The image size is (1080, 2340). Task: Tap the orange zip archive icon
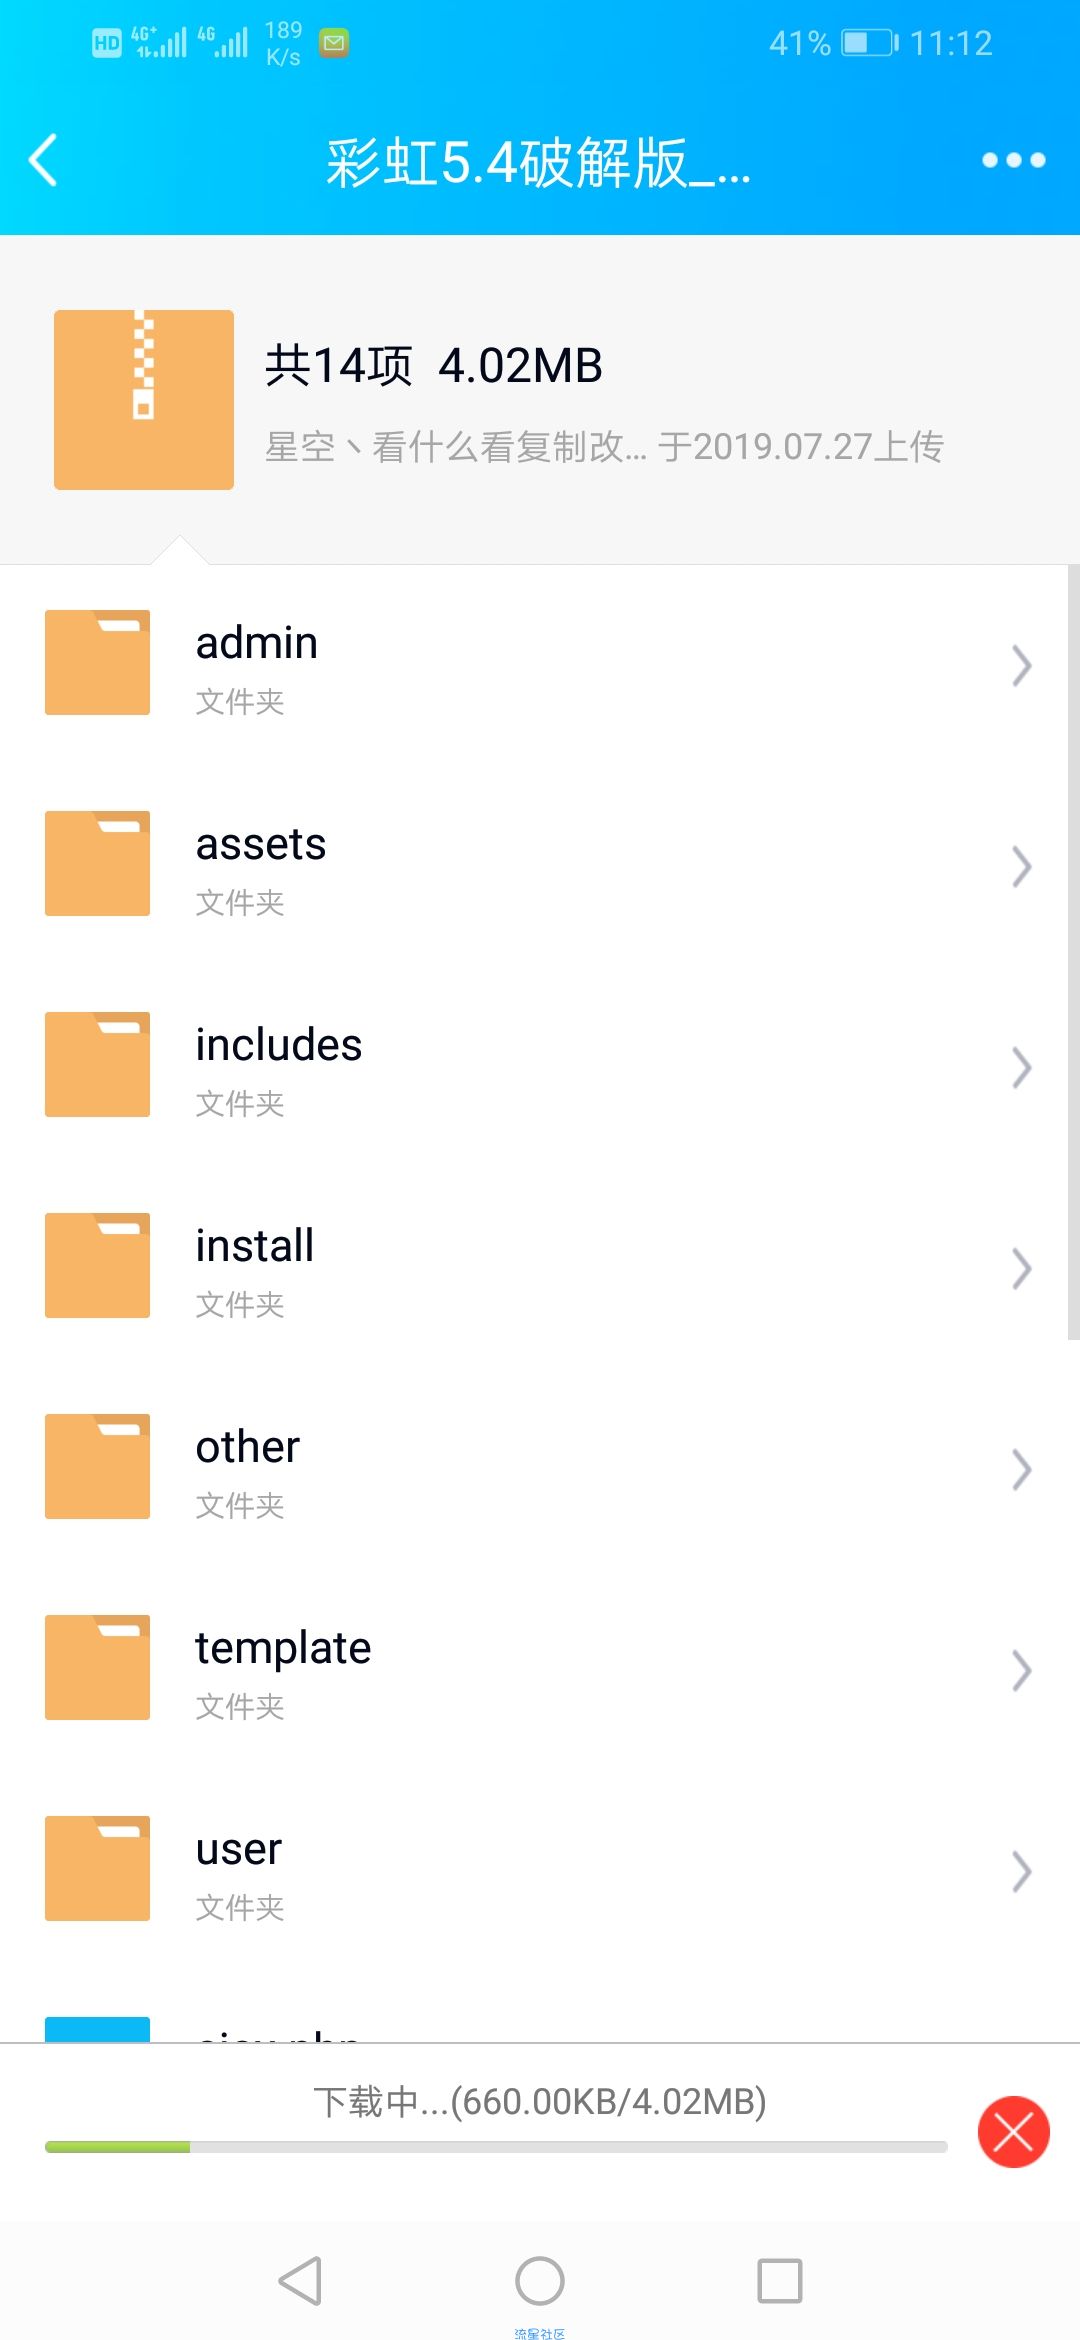click(144, 400)
